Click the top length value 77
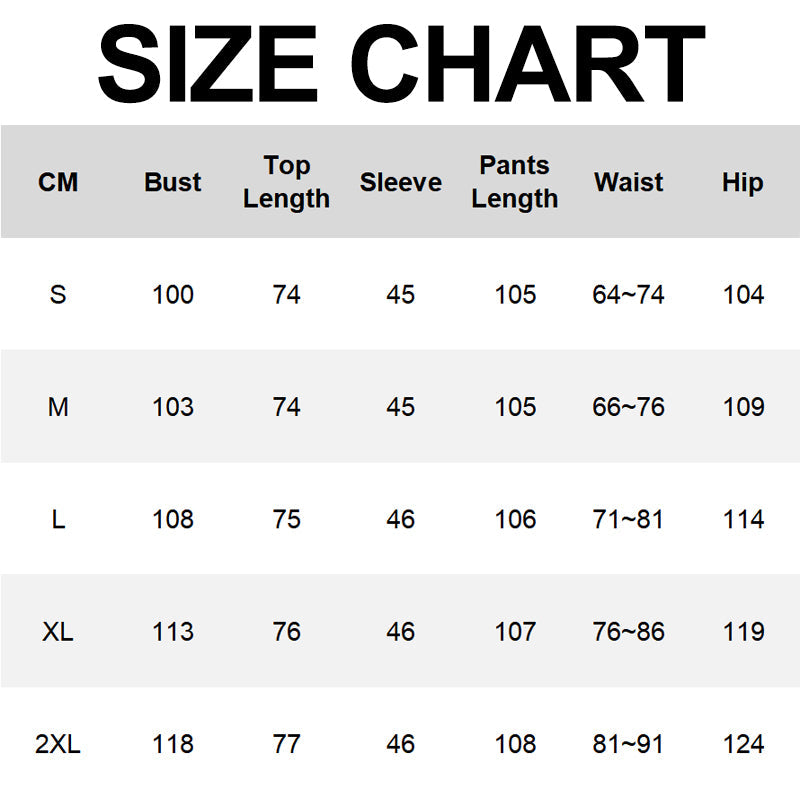The width and height of the screenshot is (800, 800). pyautogui.click(x=286, y=745)
